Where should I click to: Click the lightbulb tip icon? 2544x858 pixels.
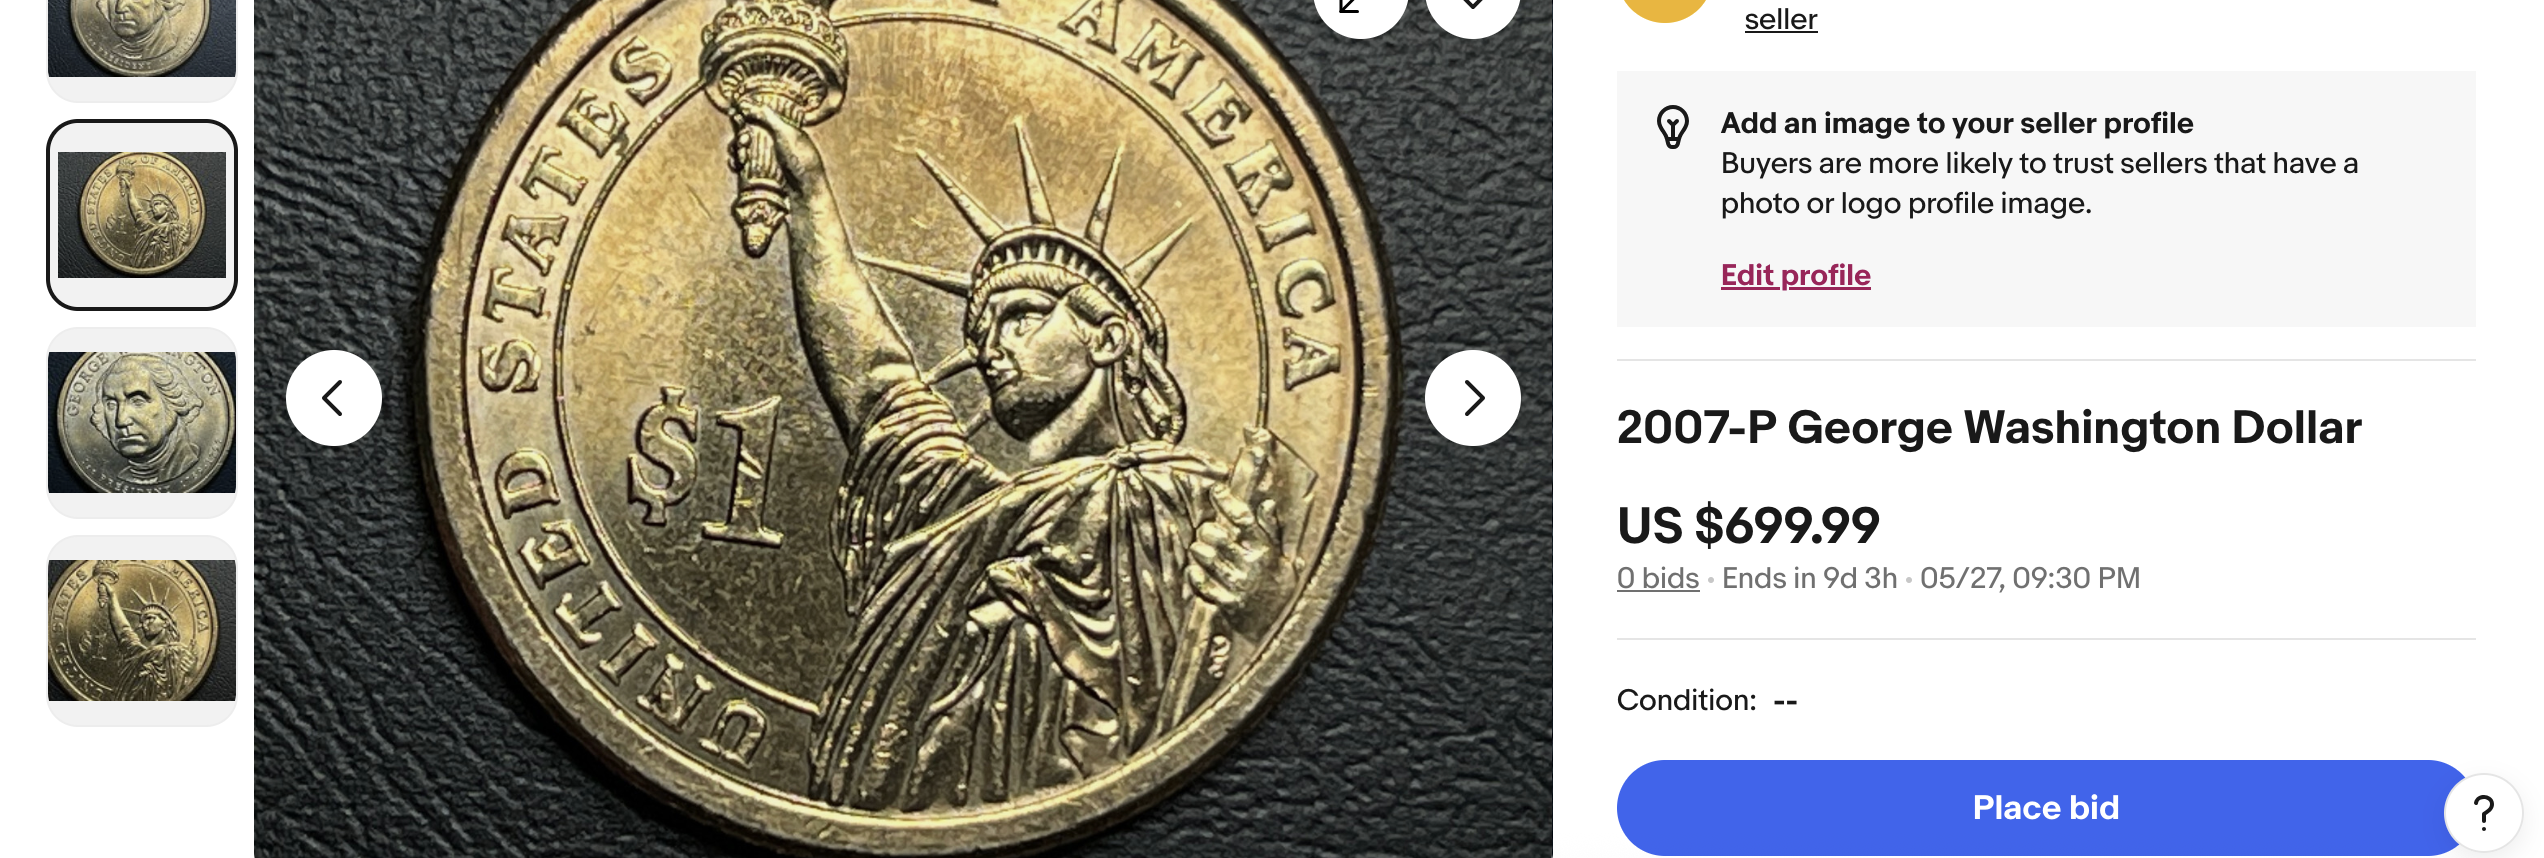(x=1673, y=127)
